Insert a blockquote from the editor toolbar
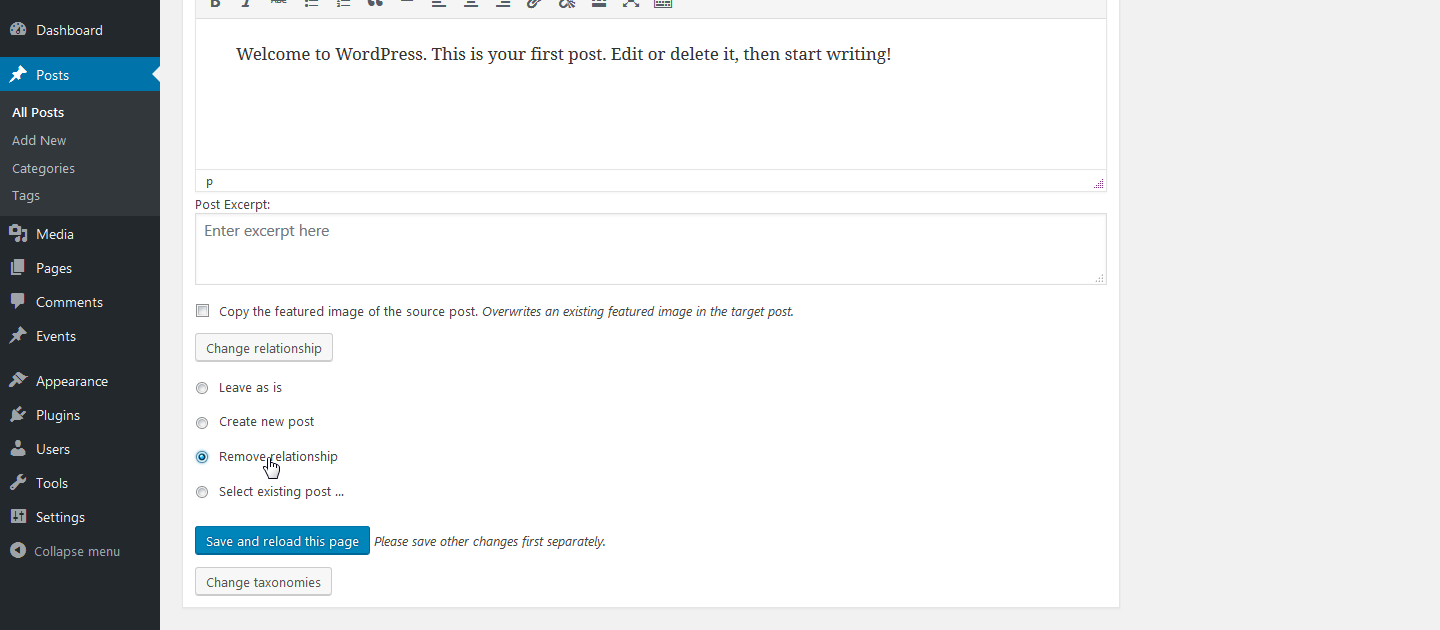The height and width of the screenshot is (630, 1440). 374,3
